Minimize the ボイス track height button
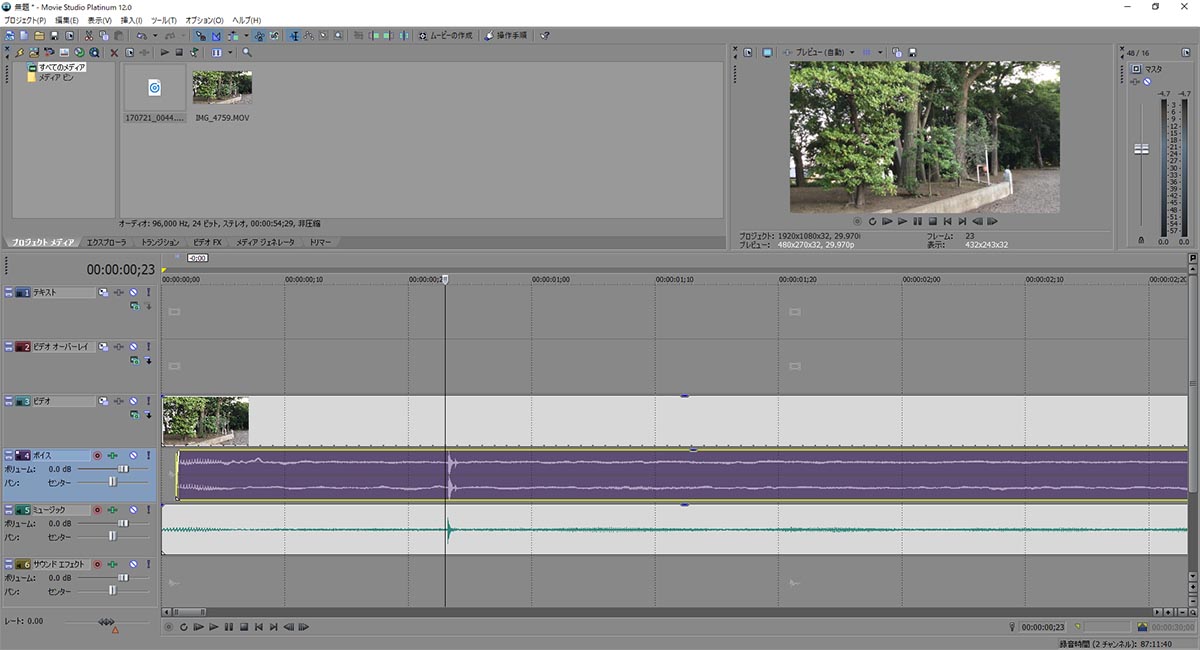The width and height of the screenshot is (1200, 650). 8,455
